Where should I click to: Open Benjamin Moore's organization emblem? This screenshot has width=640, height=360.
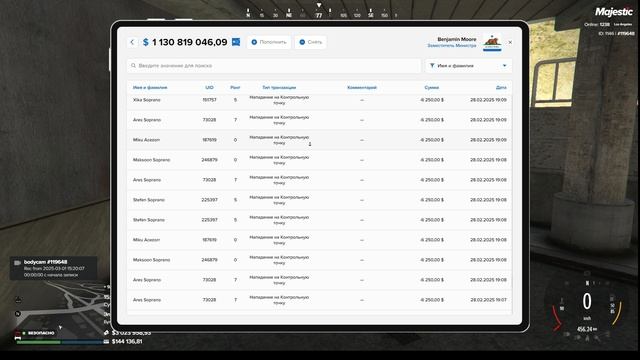[492, 42]
